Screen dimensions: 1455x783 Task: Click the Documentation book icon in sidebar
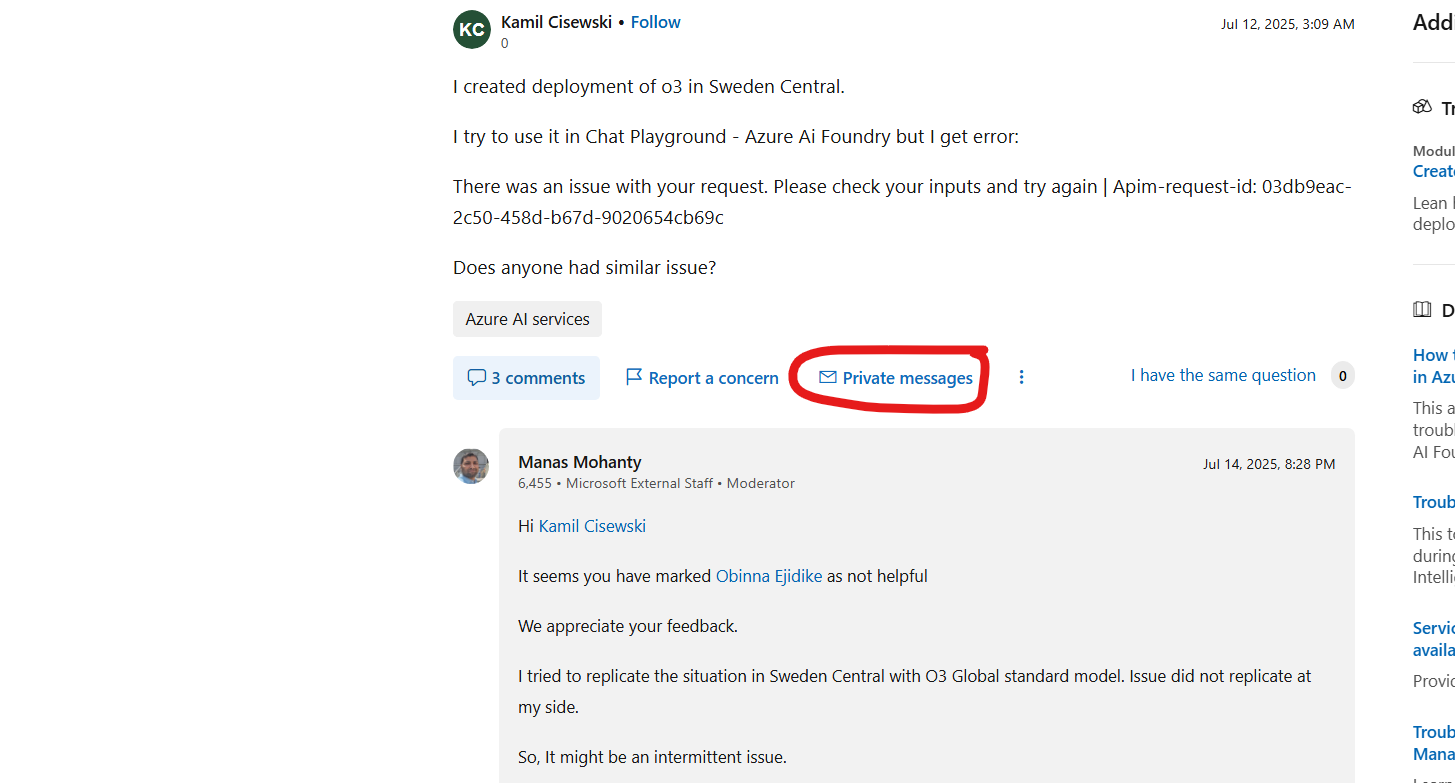(x=1422, y=309)
